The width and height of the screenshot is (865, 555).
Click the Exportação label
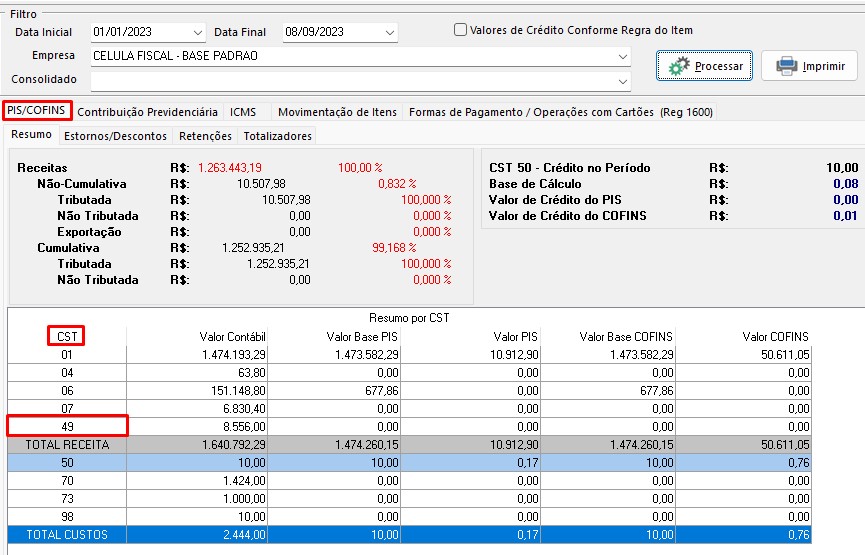tap(89, 232)
